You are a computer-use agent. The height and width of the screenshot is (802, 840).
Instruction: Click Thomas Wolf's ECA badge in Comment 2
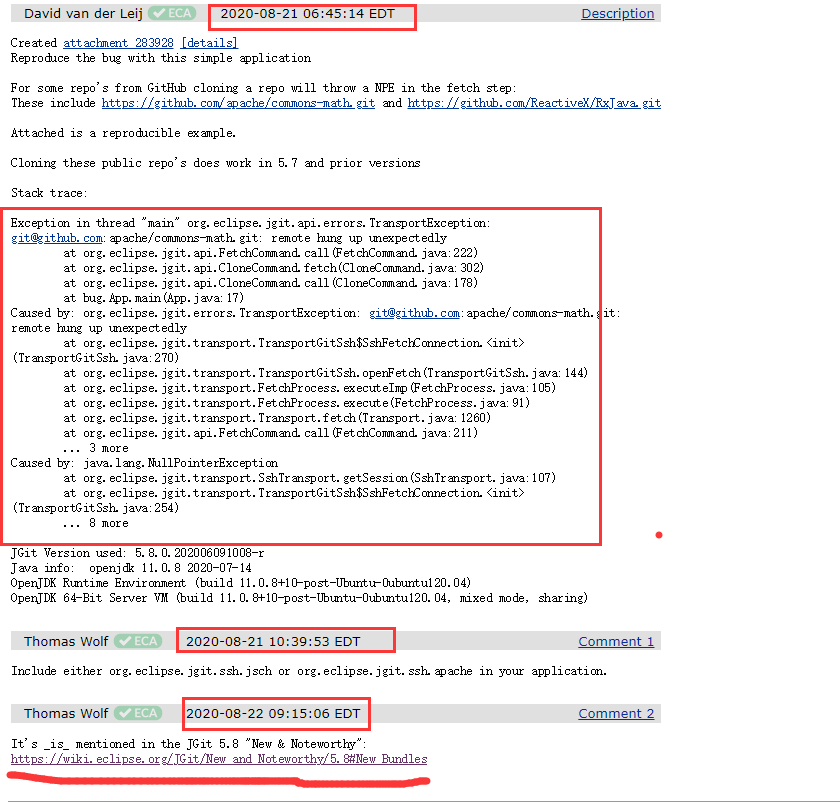tap(139, 713)
